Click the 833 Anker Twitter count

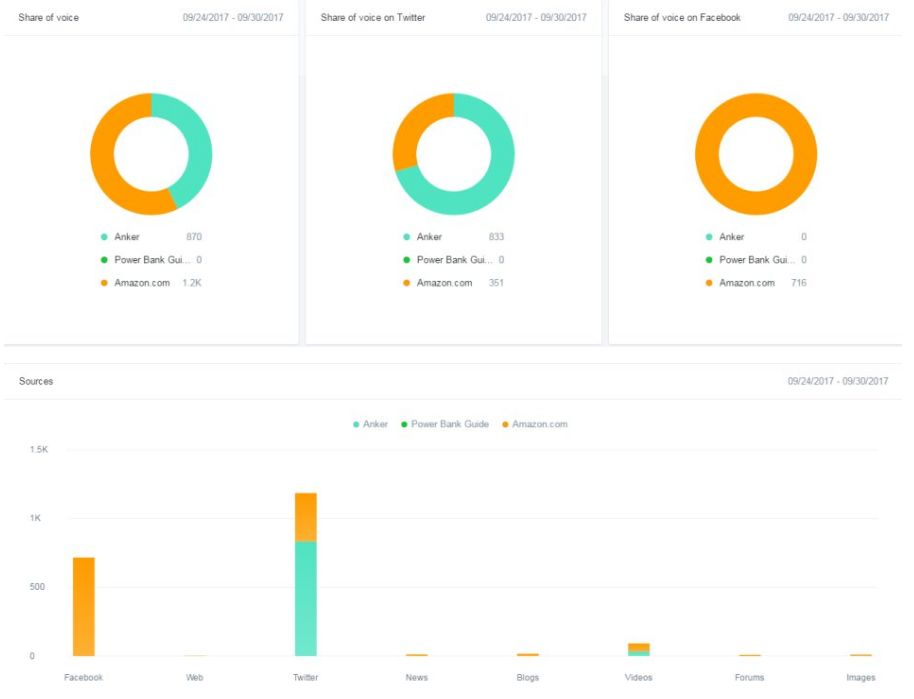[x=496, y=237]
